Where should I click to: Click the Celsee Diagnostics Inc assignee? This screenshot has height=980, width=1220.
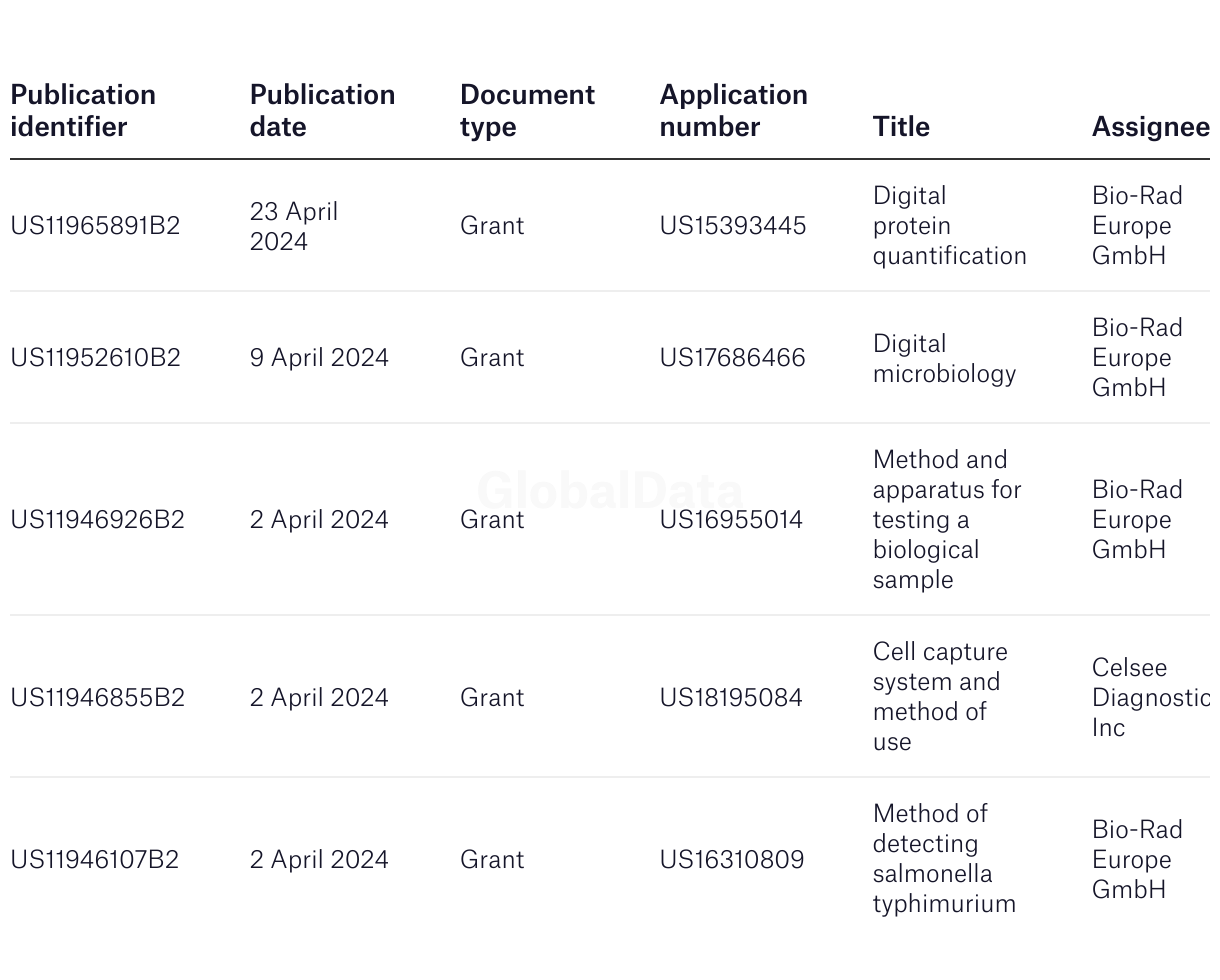click(x=1150, y=698)
